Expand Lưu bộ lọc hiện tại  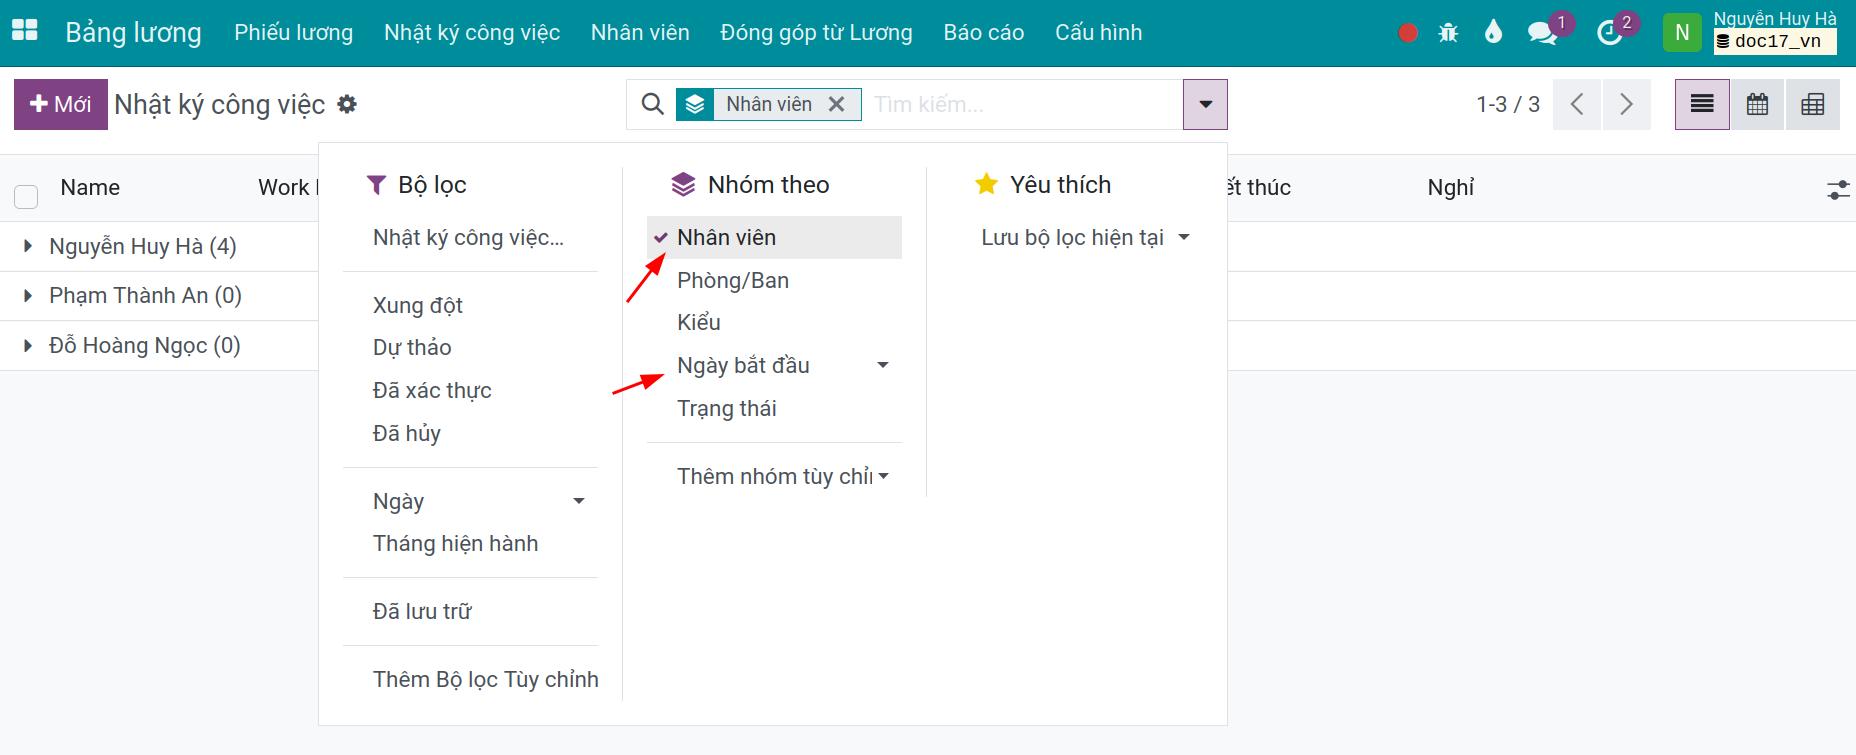pos(1085,238)
